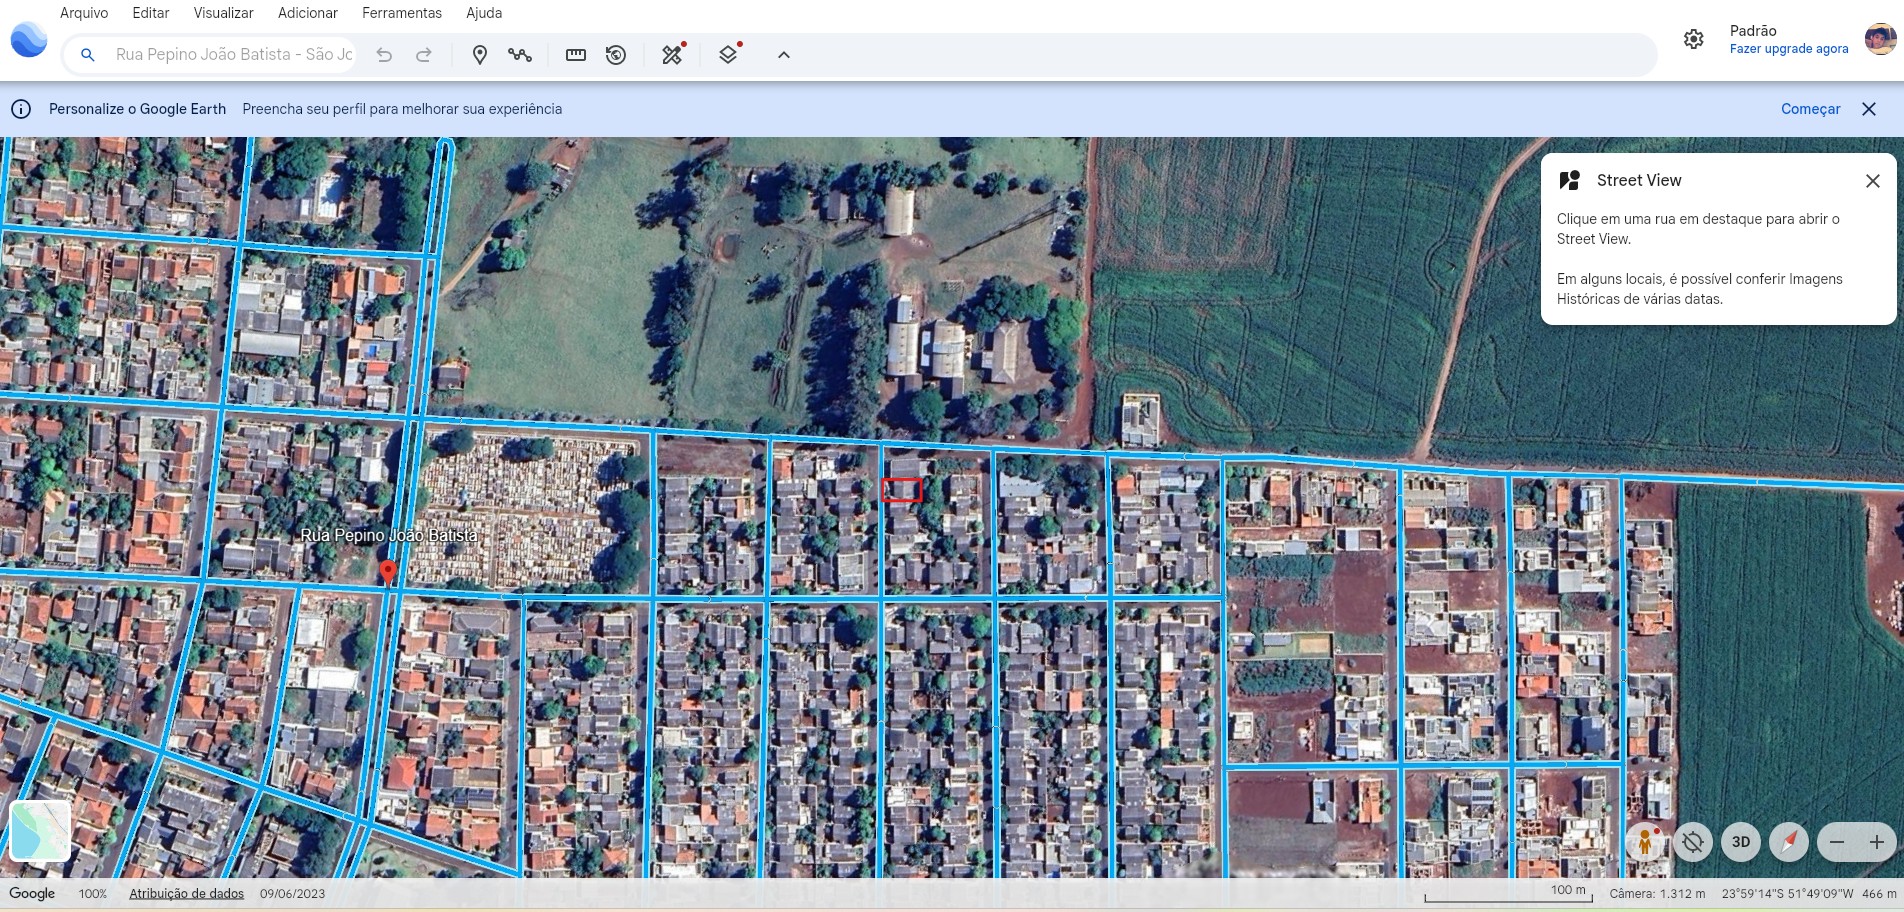Open the ruler measurement tool
Image resolution: width=1904 pixels, height=912 pixels.
point(576,55)
